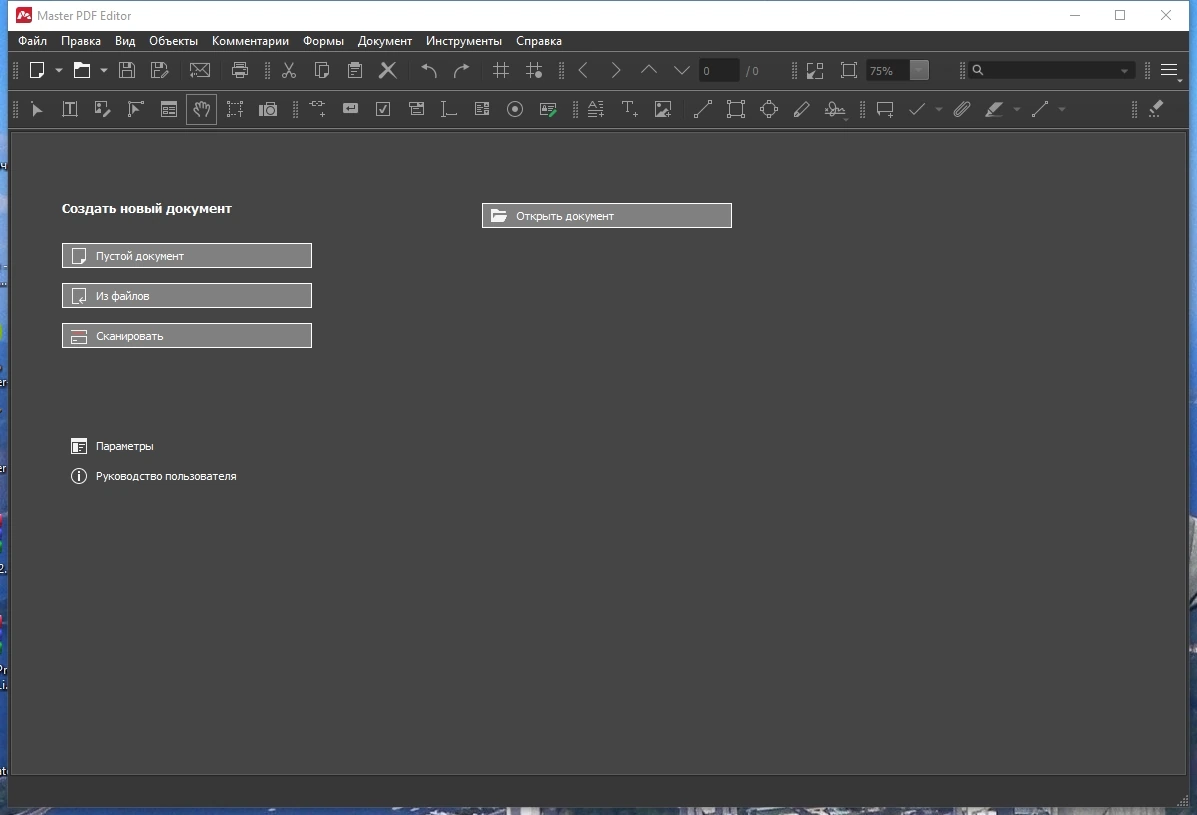The height and width of the screenshot is (815, 1197).
Task: Select the Rectangle drawing tool
Action: pos(736,109)
